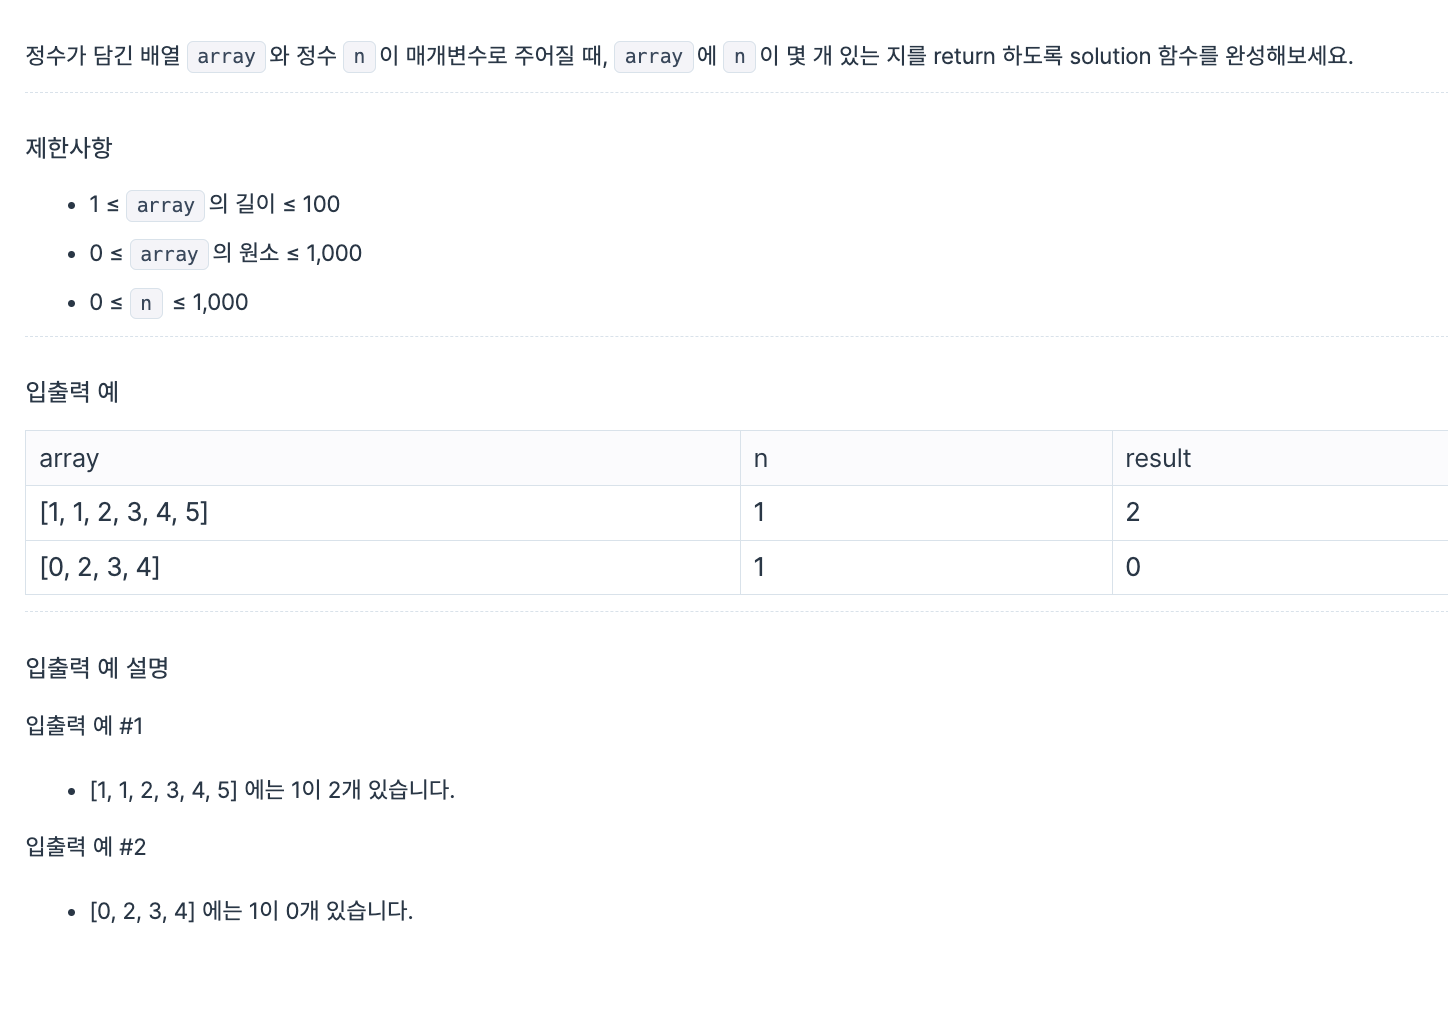Click result cell showing 0
Viewport: 1448px width, 1020px height.
1280,567
